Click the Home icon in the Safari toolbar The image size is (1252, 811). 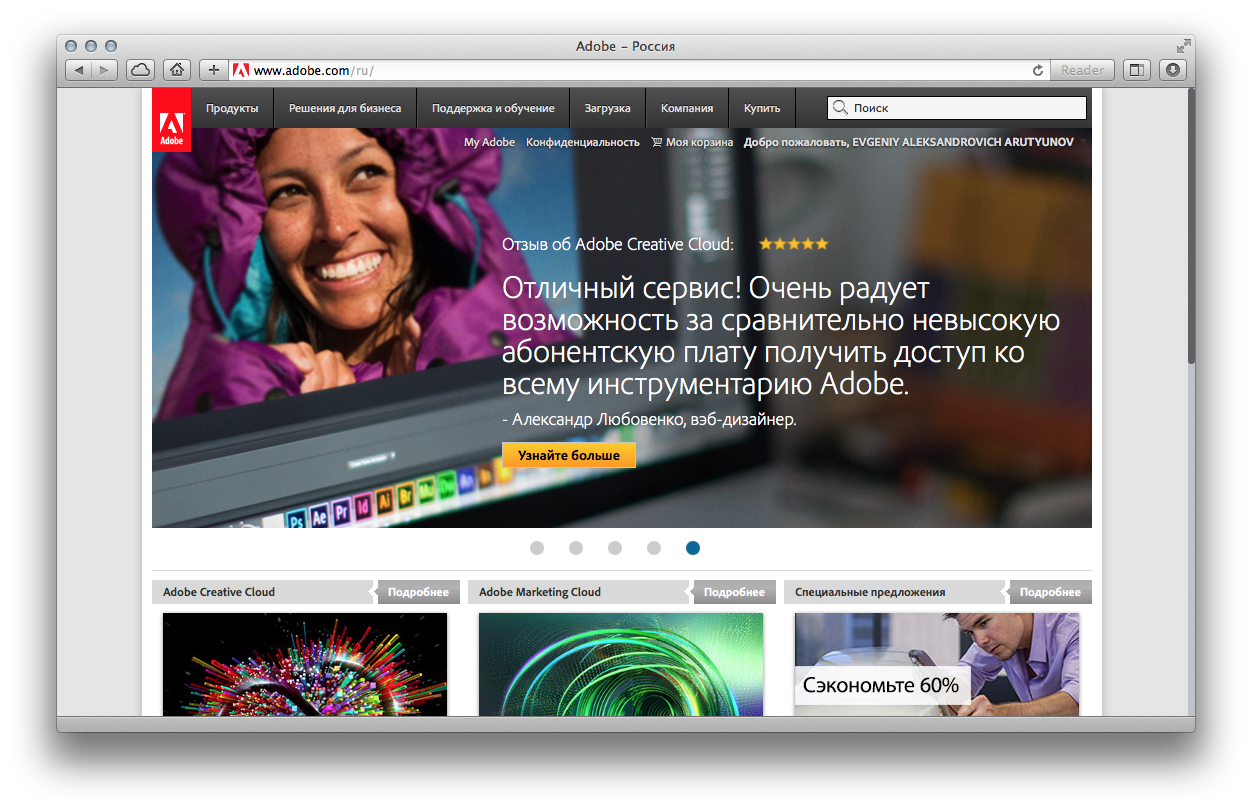point(176,70)
